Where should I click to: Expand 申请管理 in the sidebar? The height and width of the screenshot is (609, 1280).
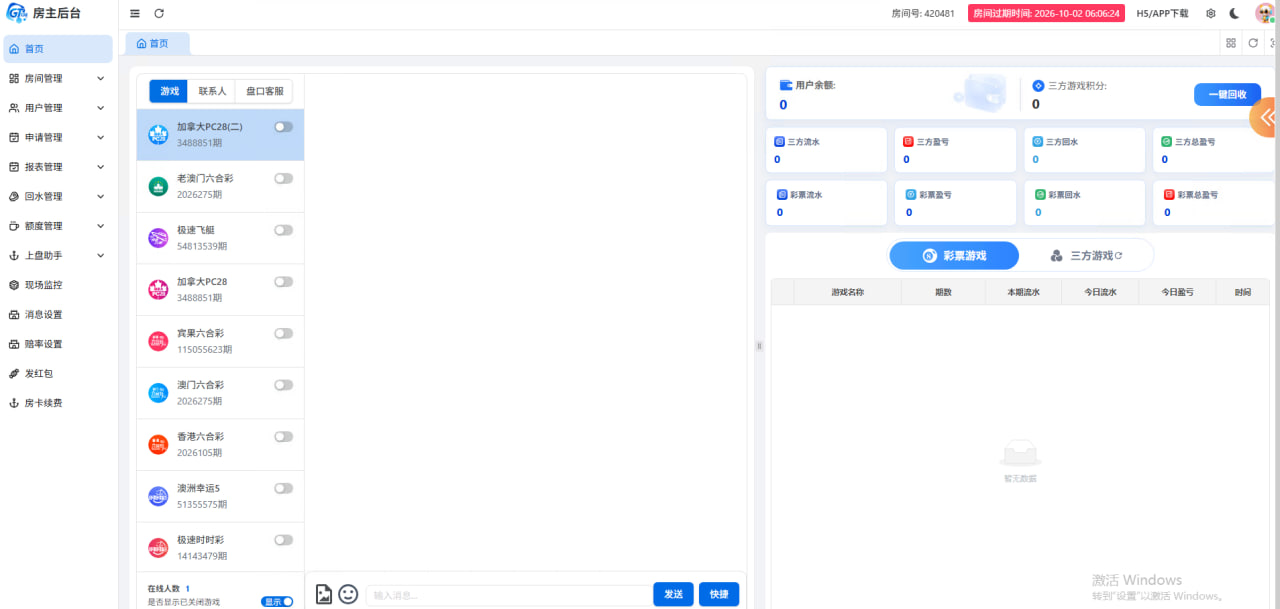pyautogui.click(x=57, y=137)
